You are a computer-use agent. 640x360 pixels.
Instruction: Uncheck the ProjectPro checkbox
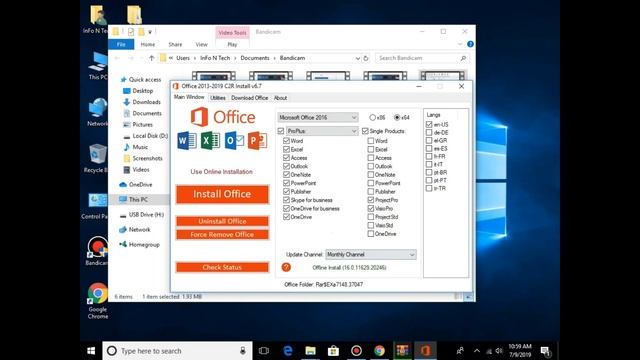click(x=371, y=200)
